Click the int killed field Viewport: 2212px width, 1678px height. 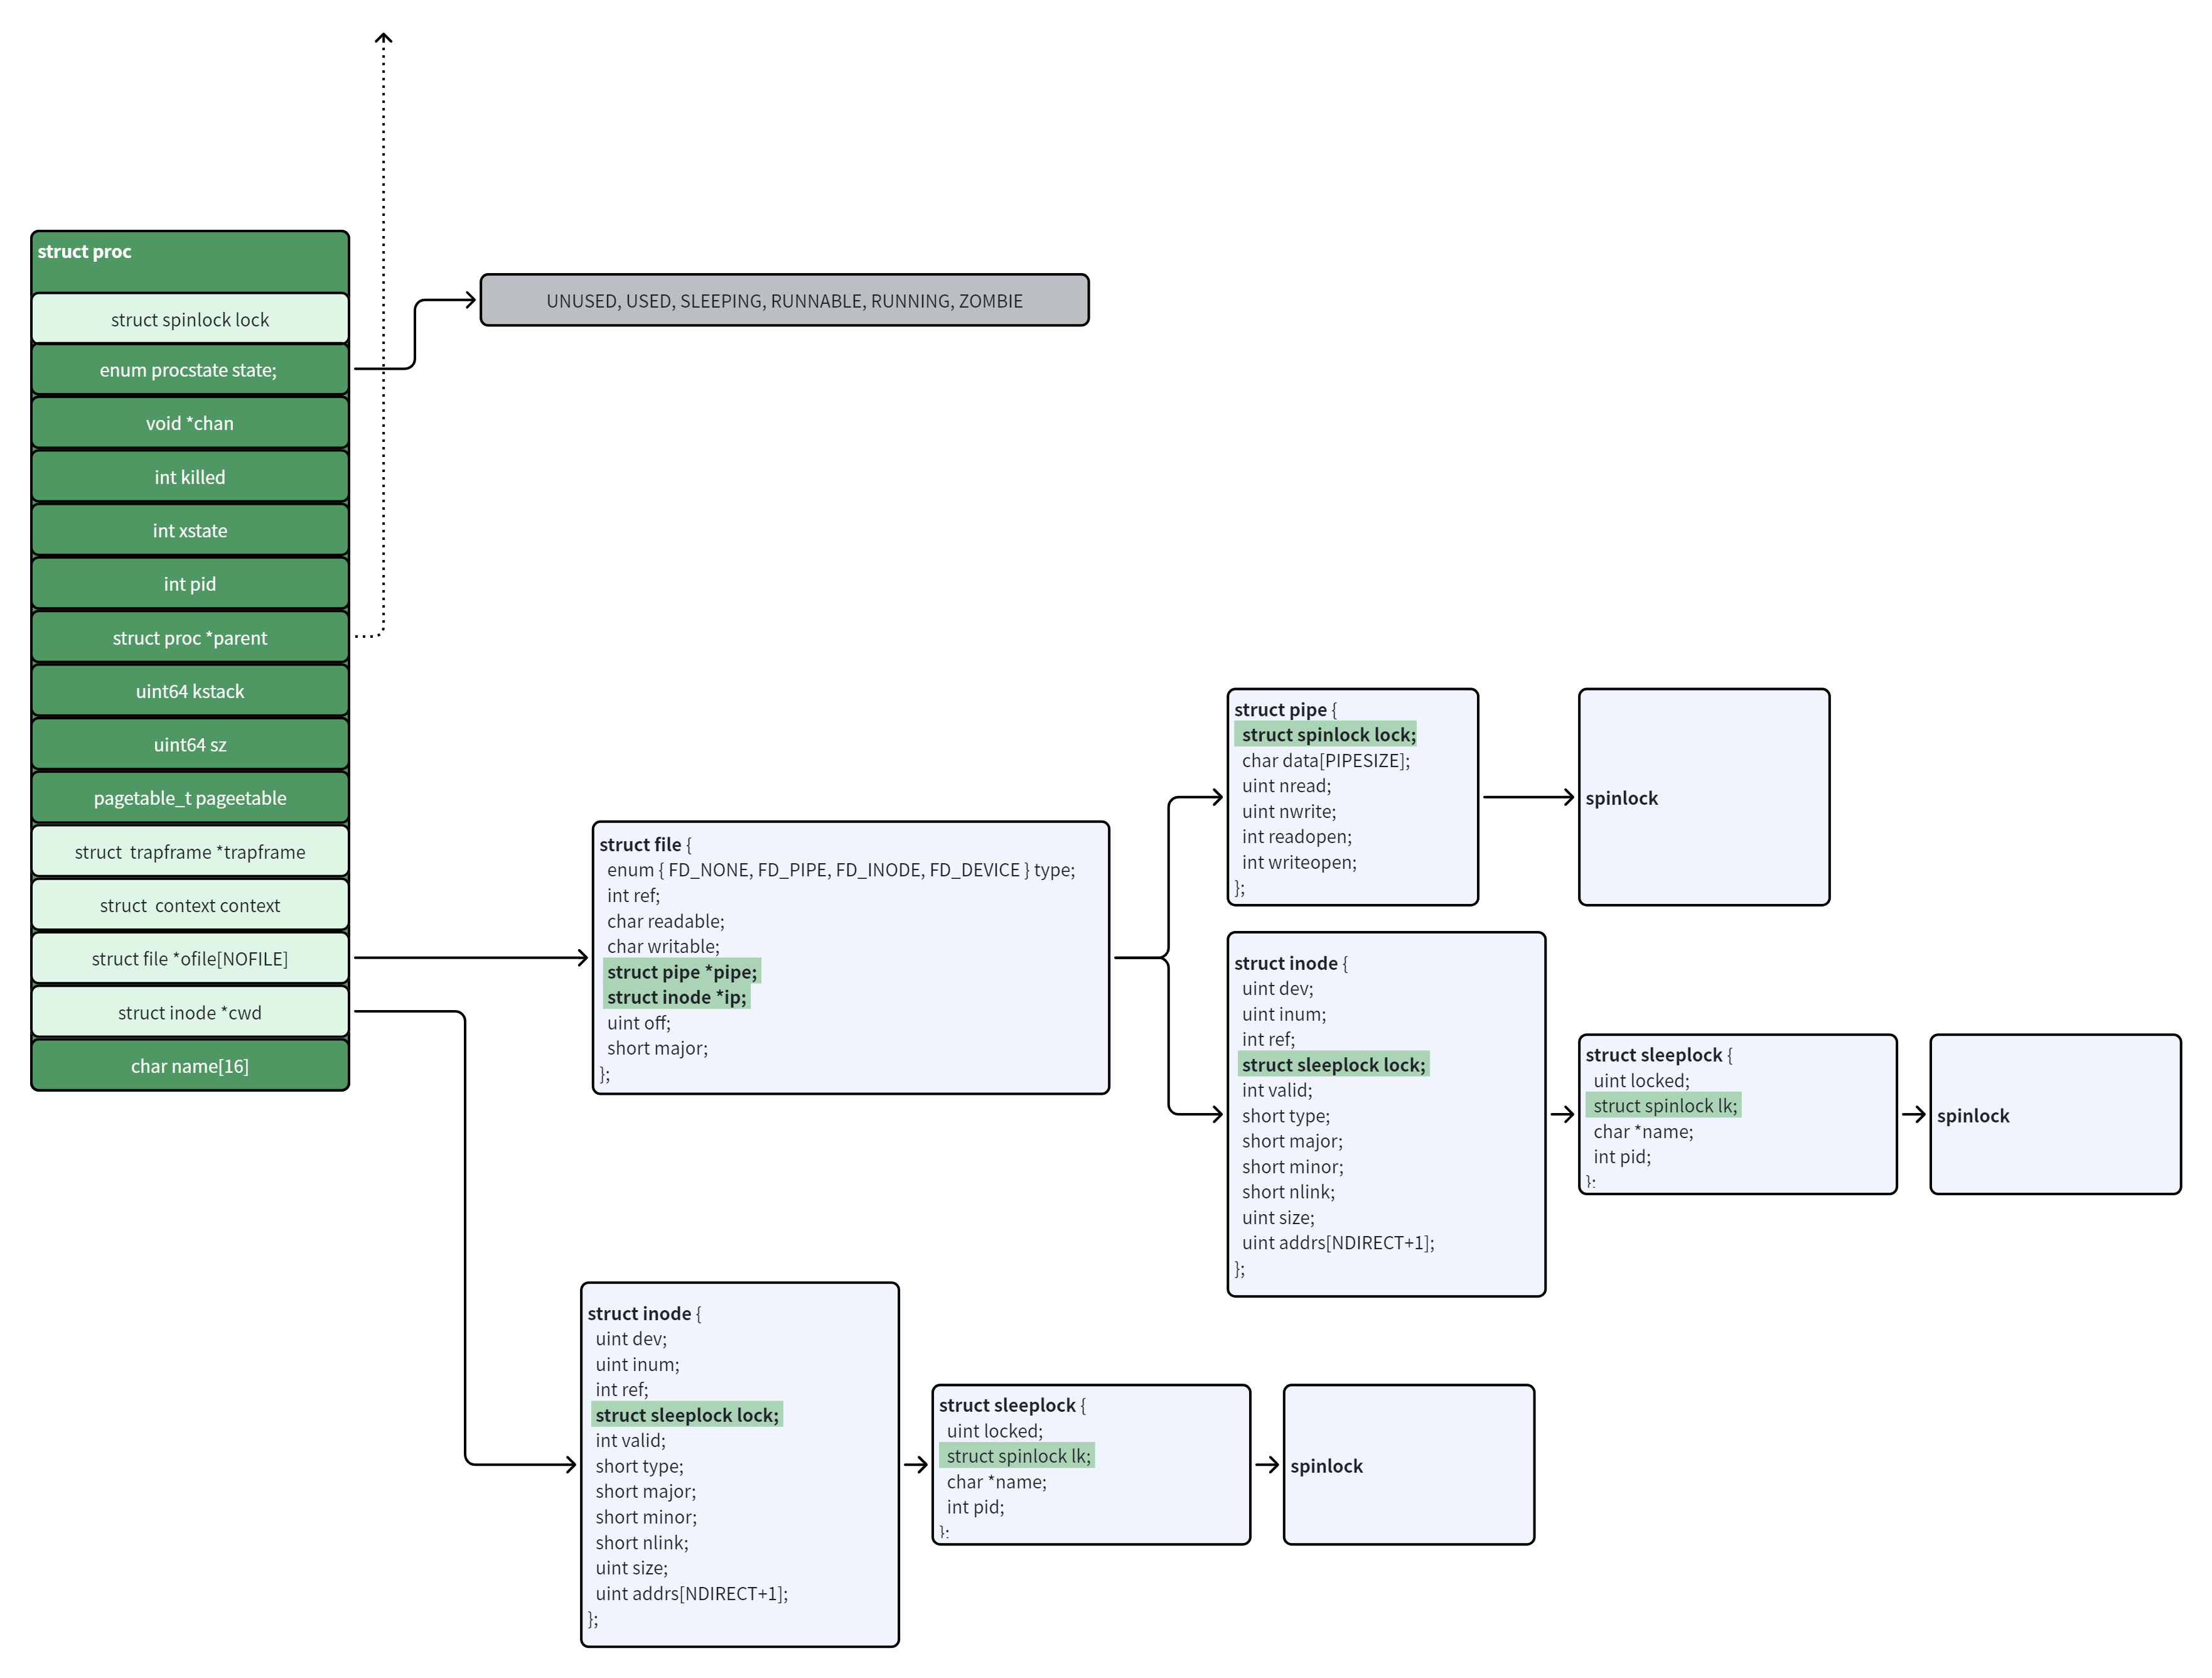190,478
